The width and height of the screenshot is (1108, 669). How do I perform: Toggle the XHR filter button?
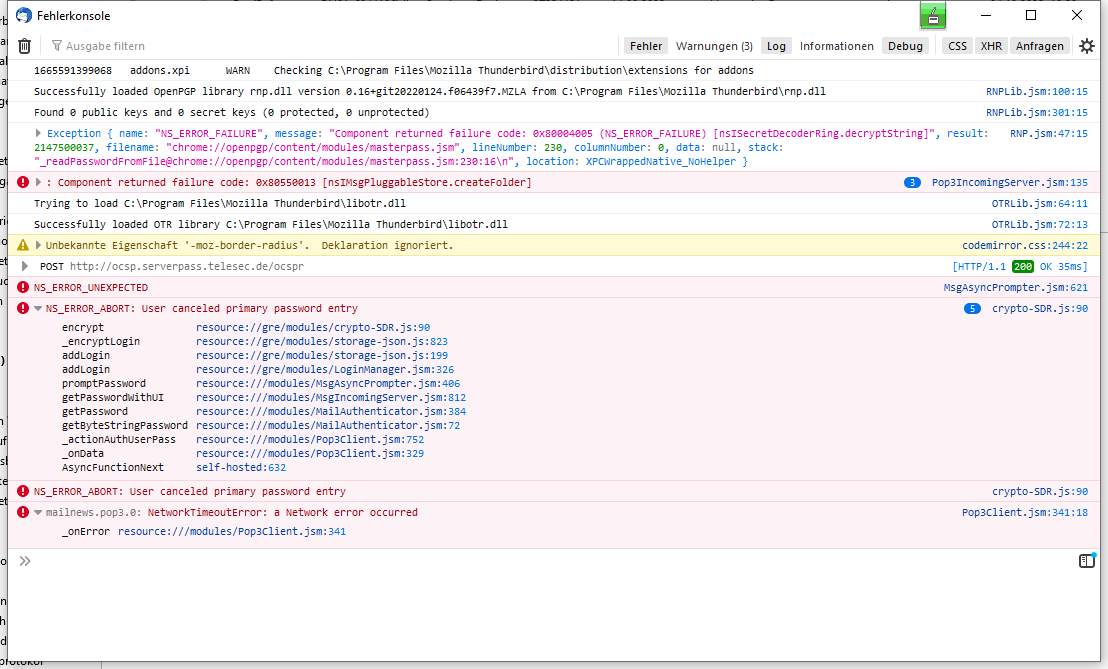(991, 46)
